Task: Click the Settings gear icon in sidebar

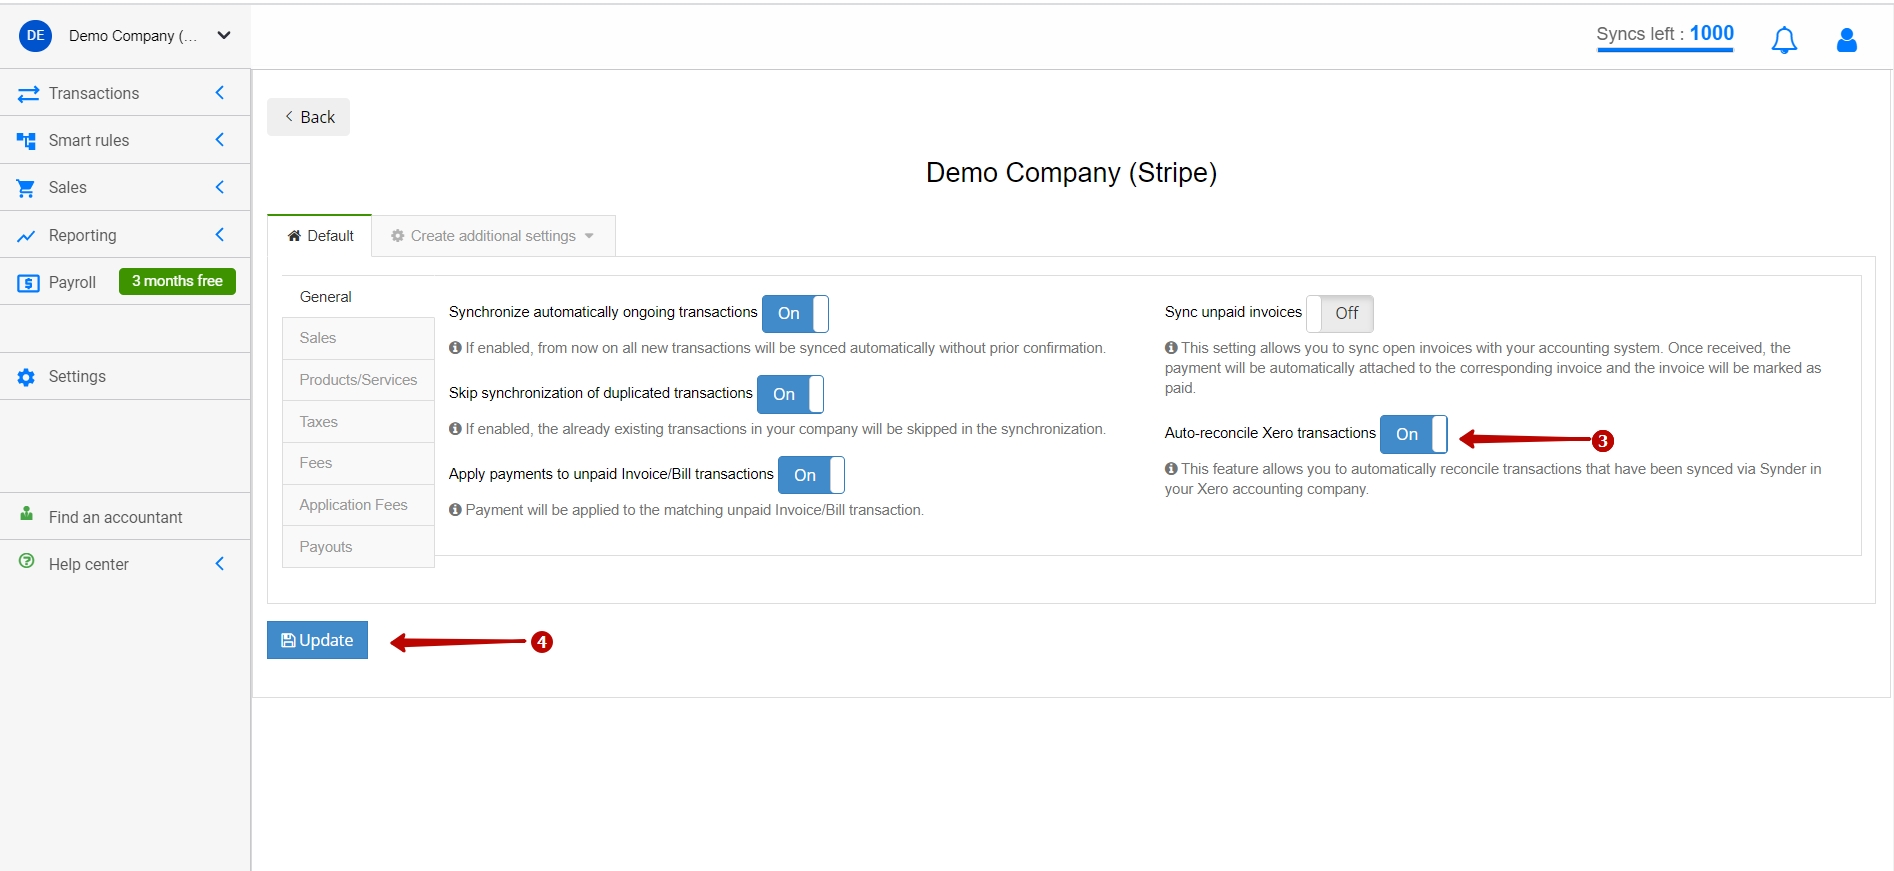Action: tap(26, 377)
